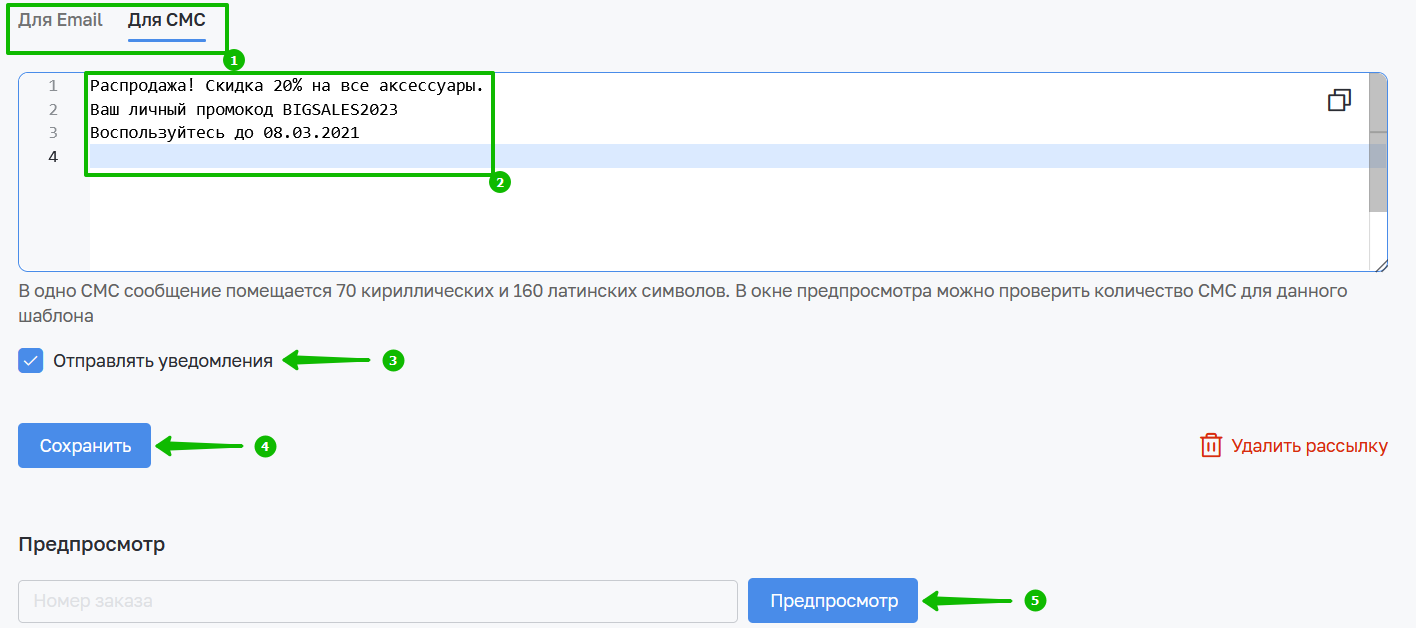Image resolution: width=1416 pixels, height=628 pixels.
Task: Click the blue Предпросмотр button
Action: tap(833, 601)
